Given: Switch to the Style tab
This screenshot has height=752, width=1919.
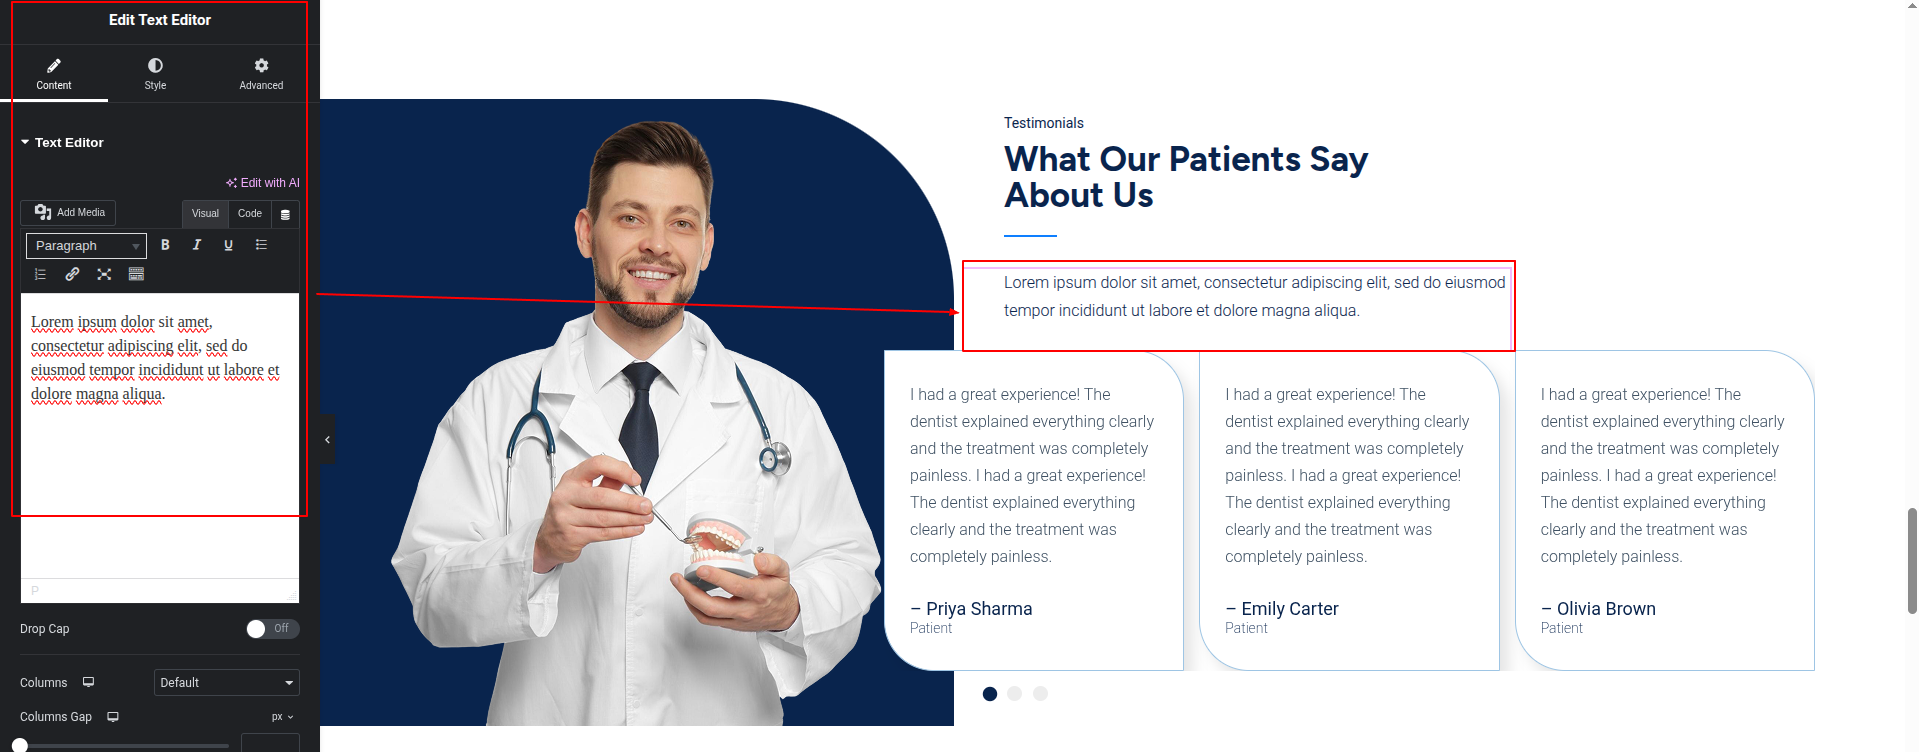Looking at the screenshot, I should coord(155,74).
